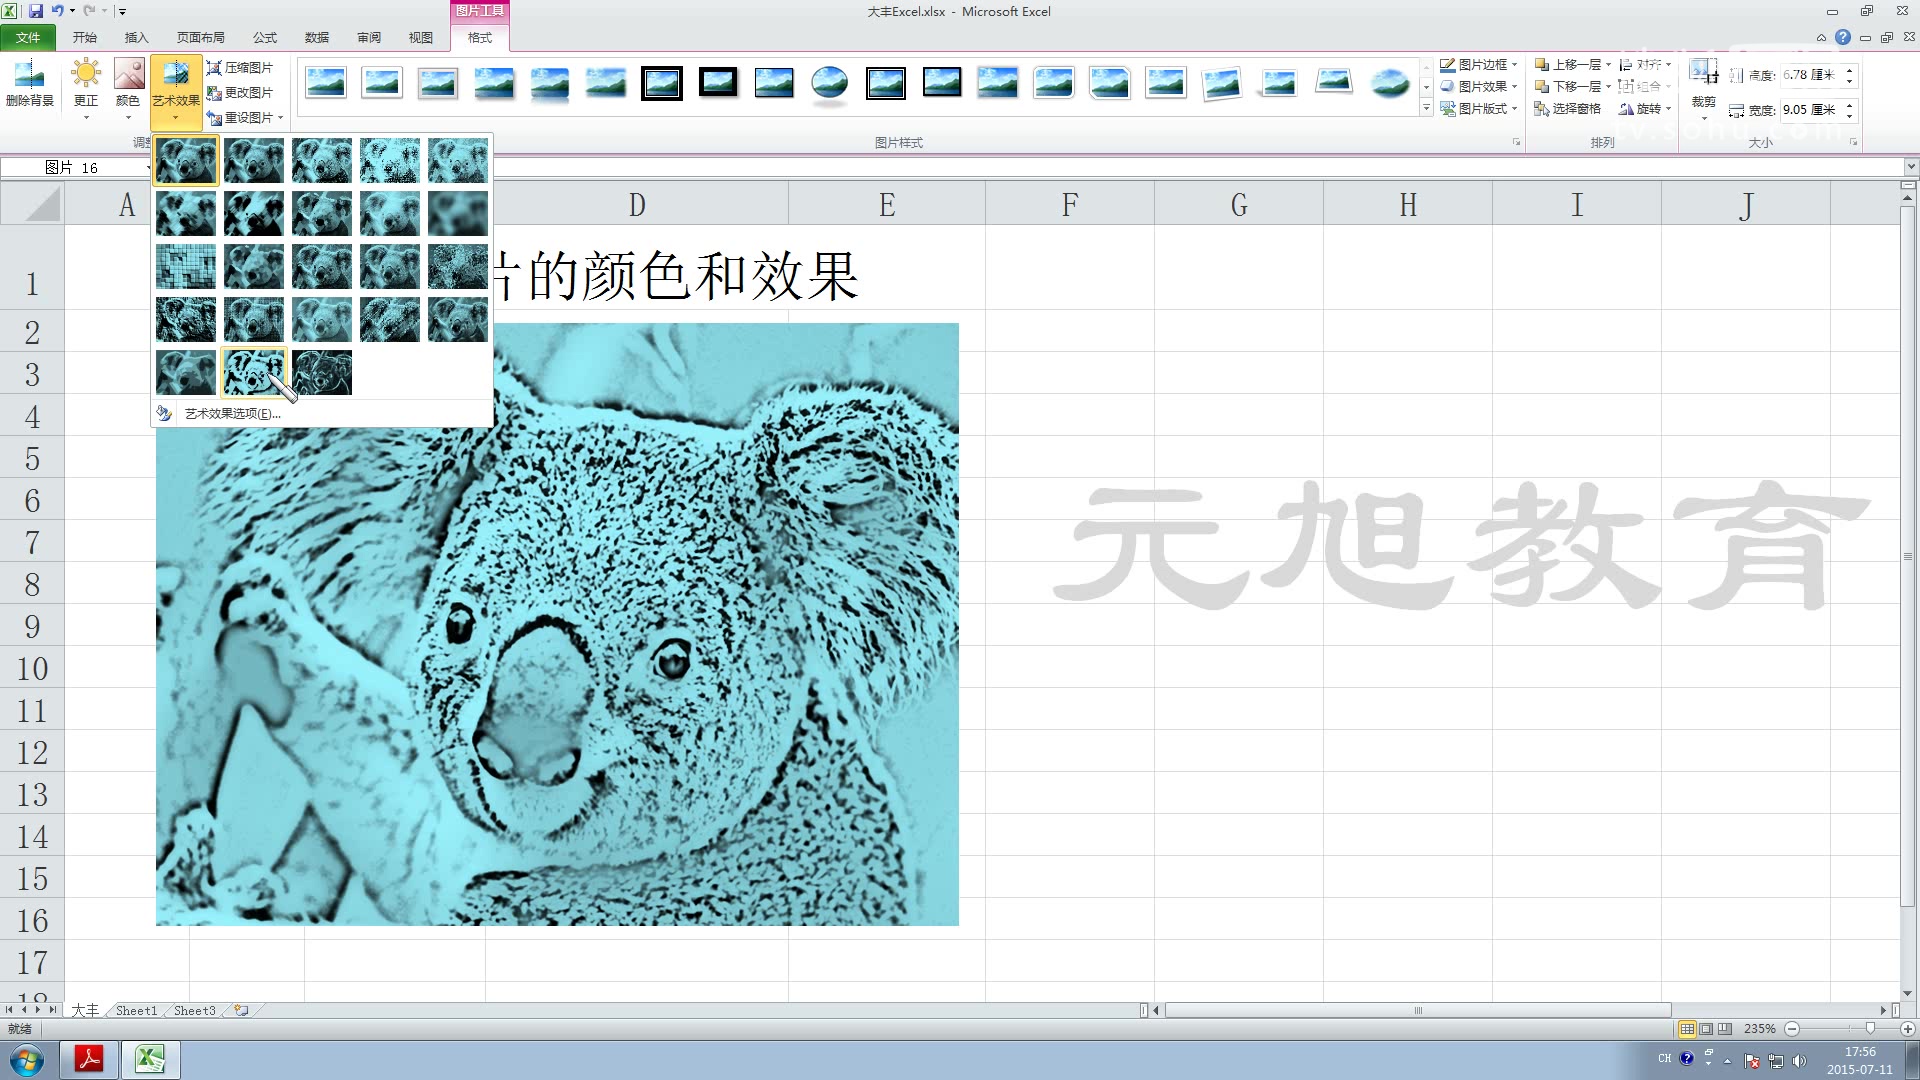Click the Selection Pane (选择窗格) icon
Image resolution: width=1920 pixels, height=1080 pixels.
[1570, 110]
